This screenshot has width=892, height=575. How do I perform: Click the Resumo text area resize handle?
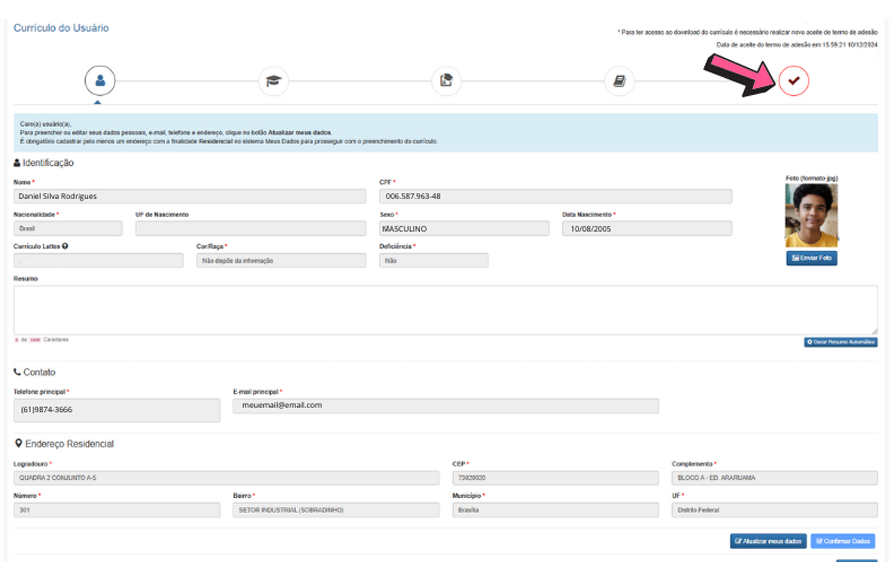click(x=874, y=331)
